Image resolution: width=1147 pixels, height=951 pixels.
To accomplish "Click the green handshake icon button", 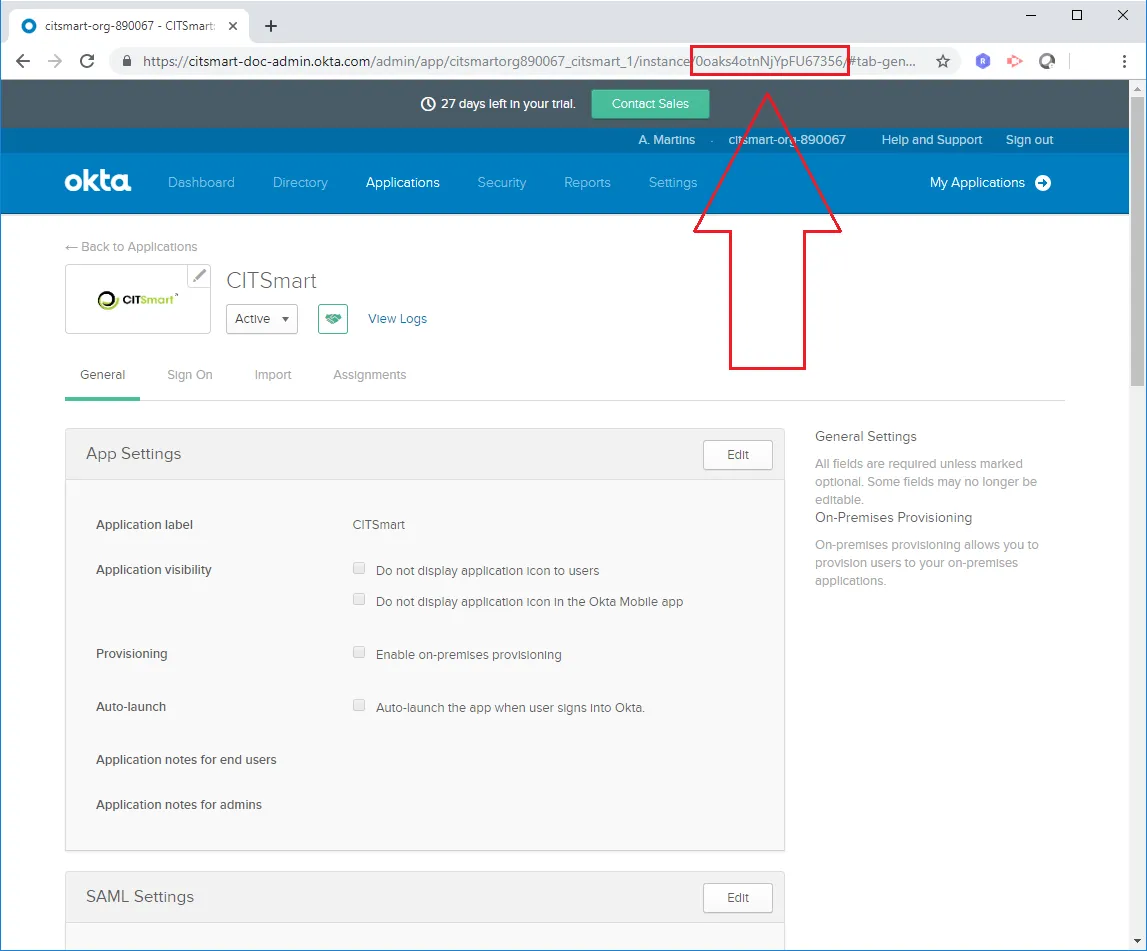I will tap(332, 319).
